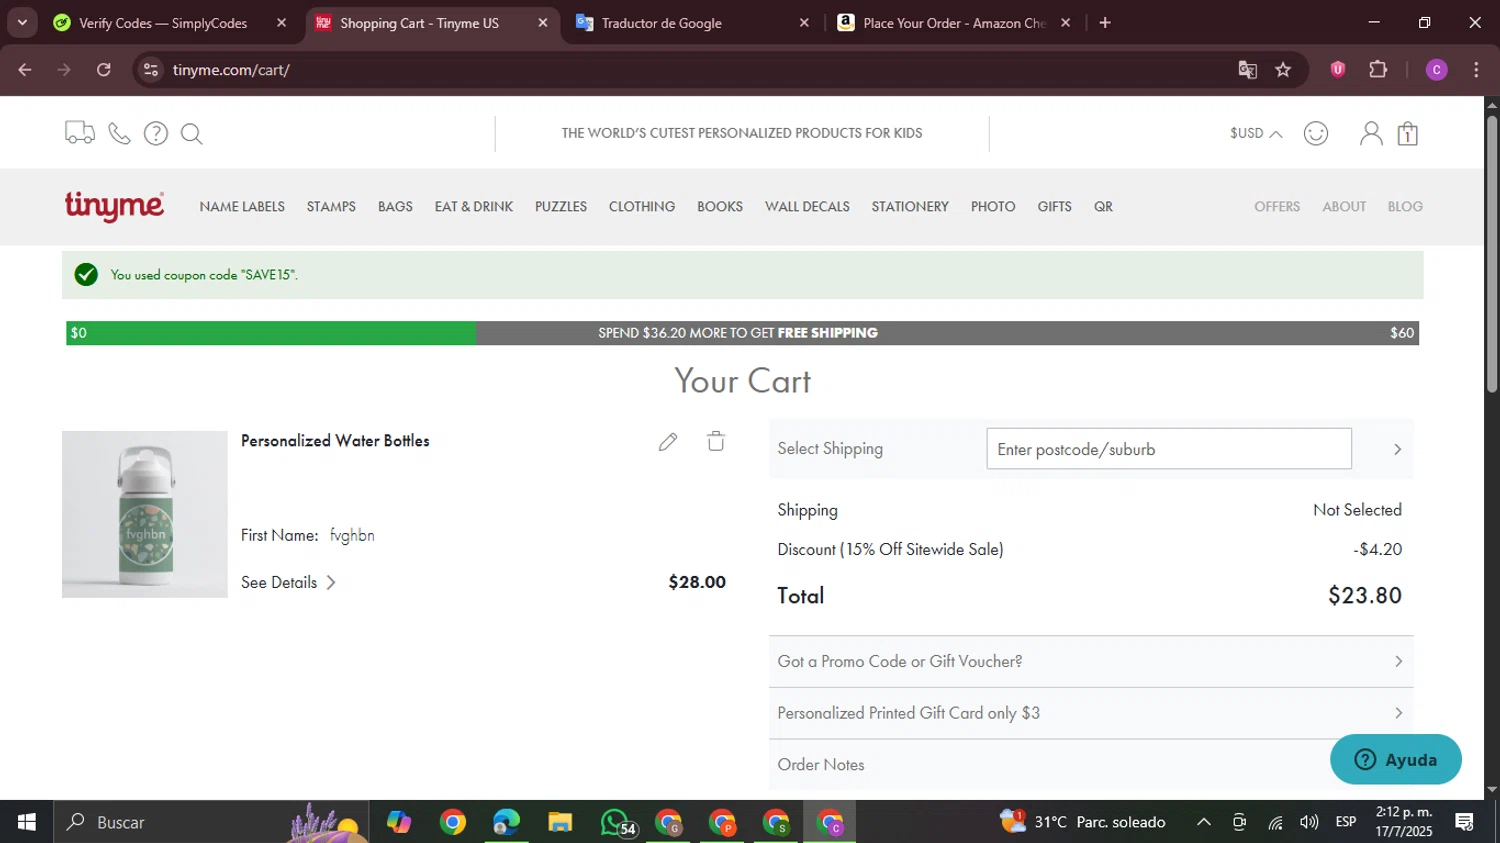Image resolution: width=1500 pixels, height=843 pixels.
Task: Delete the water bottle from cart
Action: click(x=716, y=441)
